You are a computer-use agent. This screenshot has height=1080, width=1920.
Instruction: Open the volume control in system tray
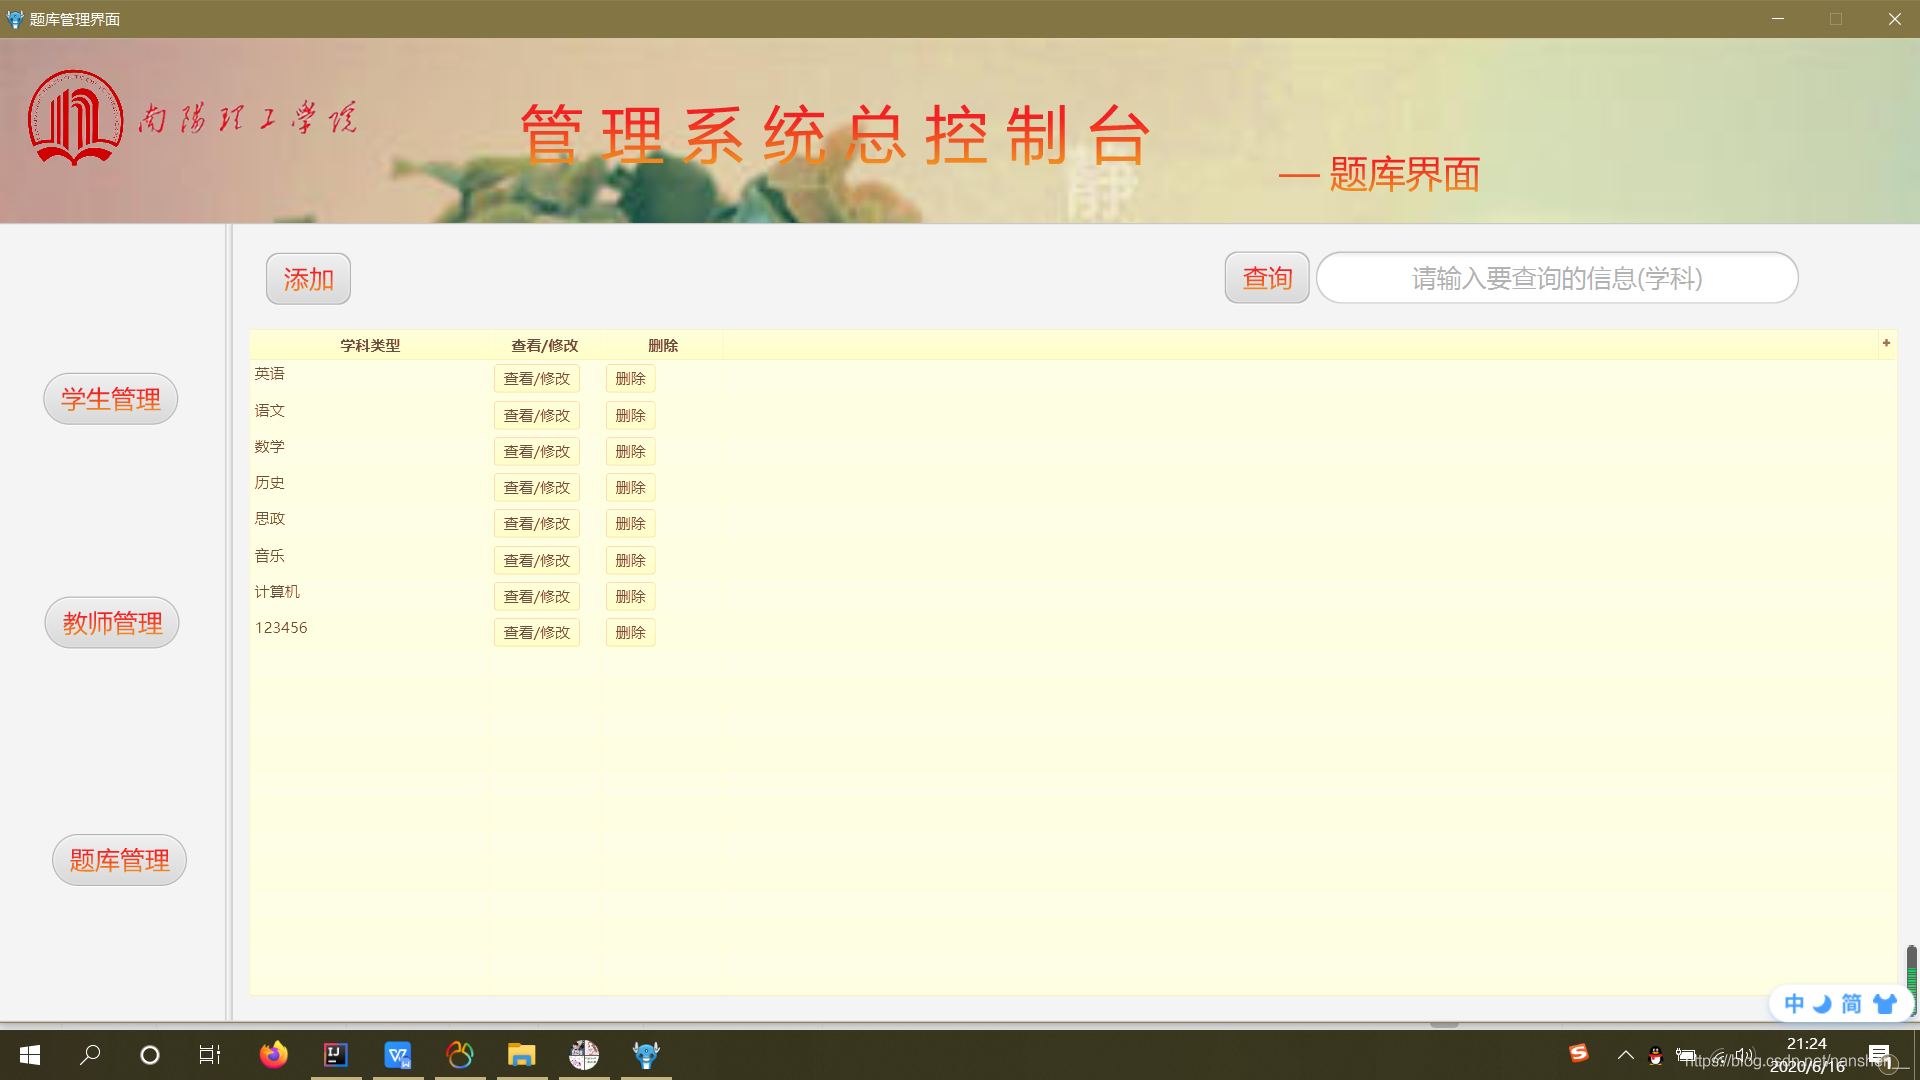click(x=1744, y=1054)
